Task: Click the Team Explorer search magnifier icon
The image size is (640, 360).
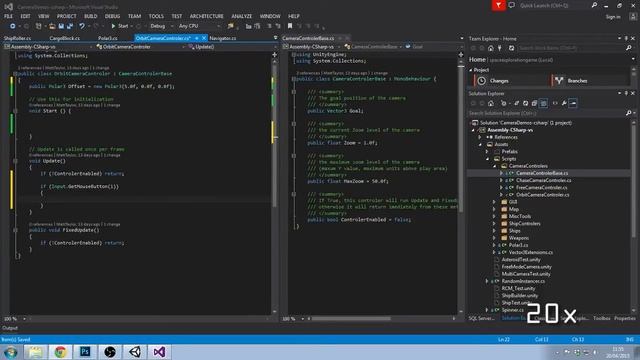Action: (629, 48)
